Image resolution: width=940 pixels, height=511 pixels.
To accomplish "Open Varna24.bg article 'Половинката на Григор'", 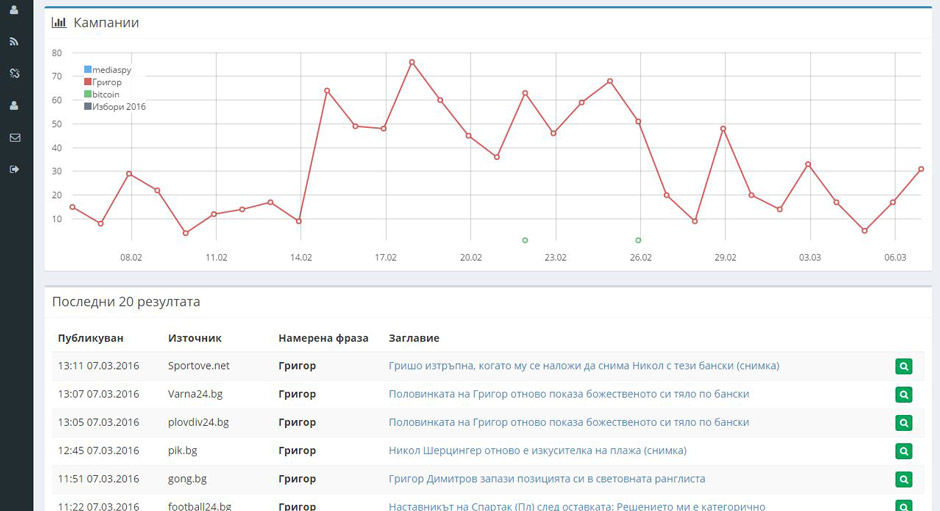I will [569, 394].
